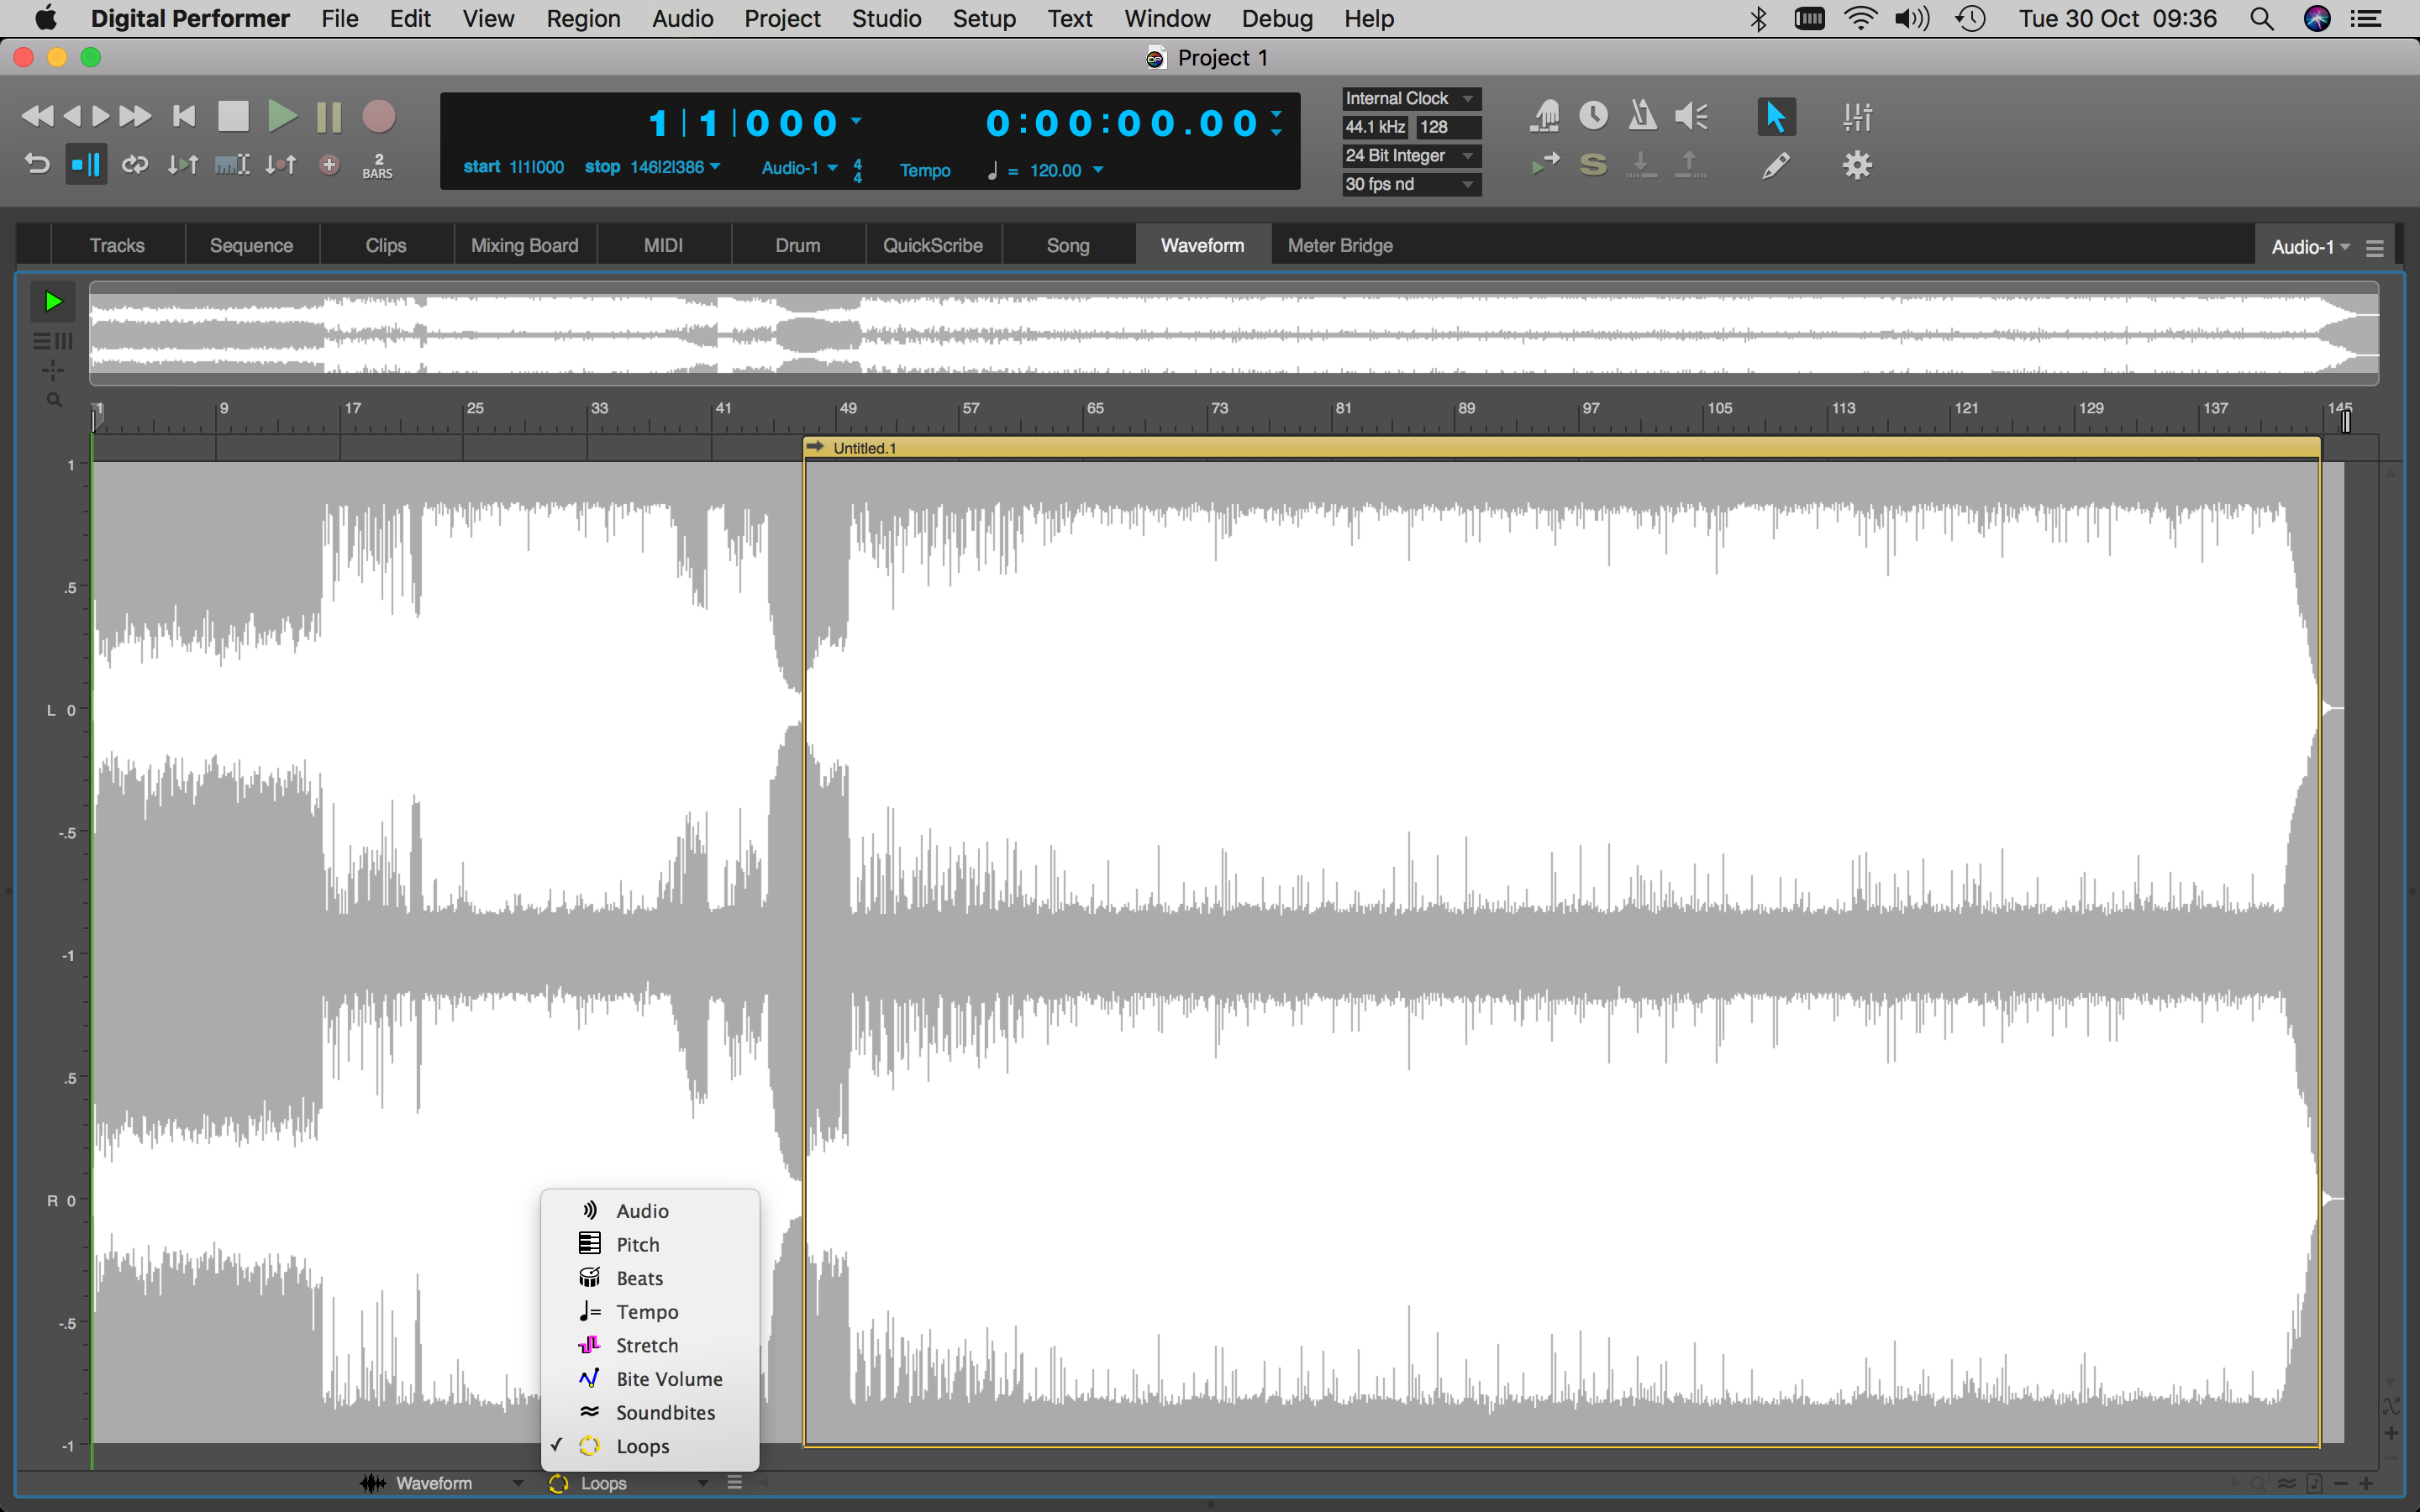
Task: Click the 128 buffer size field
Action: [1447, 127]
